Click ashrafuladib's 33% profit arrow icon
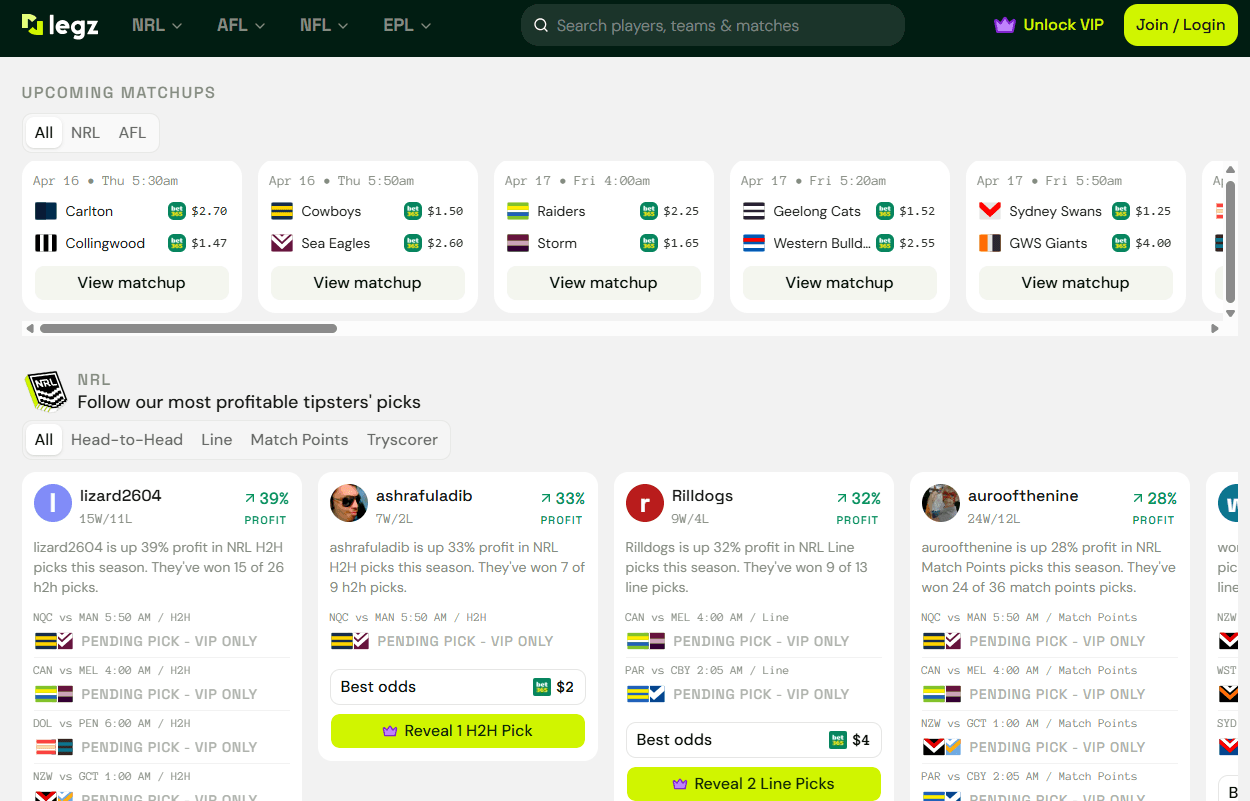 tap(546, 498)
